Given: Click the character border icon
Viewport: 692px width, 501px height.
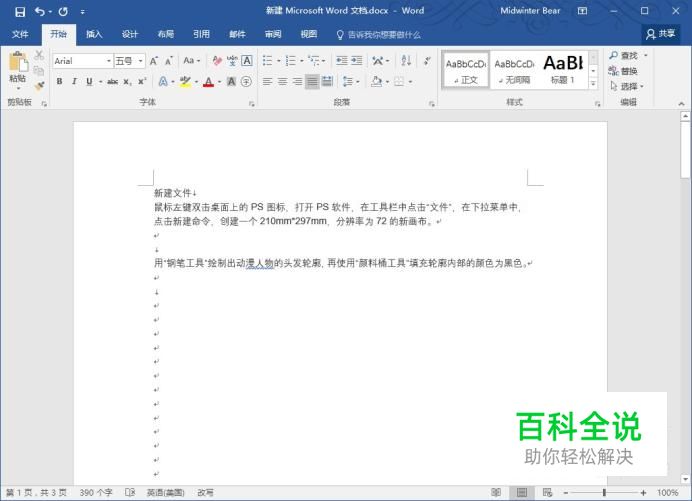Looking at the screenshot, I should click(x=247, y=61).
